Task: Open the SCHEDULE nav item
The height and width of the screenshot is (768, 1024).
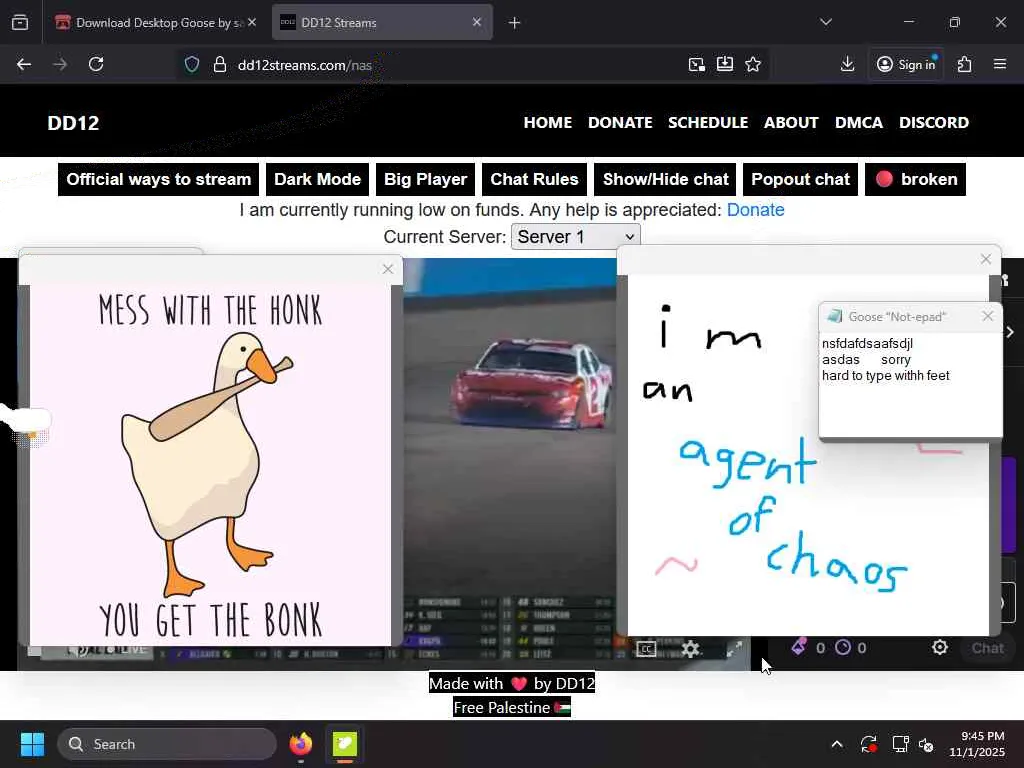Action: [708, 123]
